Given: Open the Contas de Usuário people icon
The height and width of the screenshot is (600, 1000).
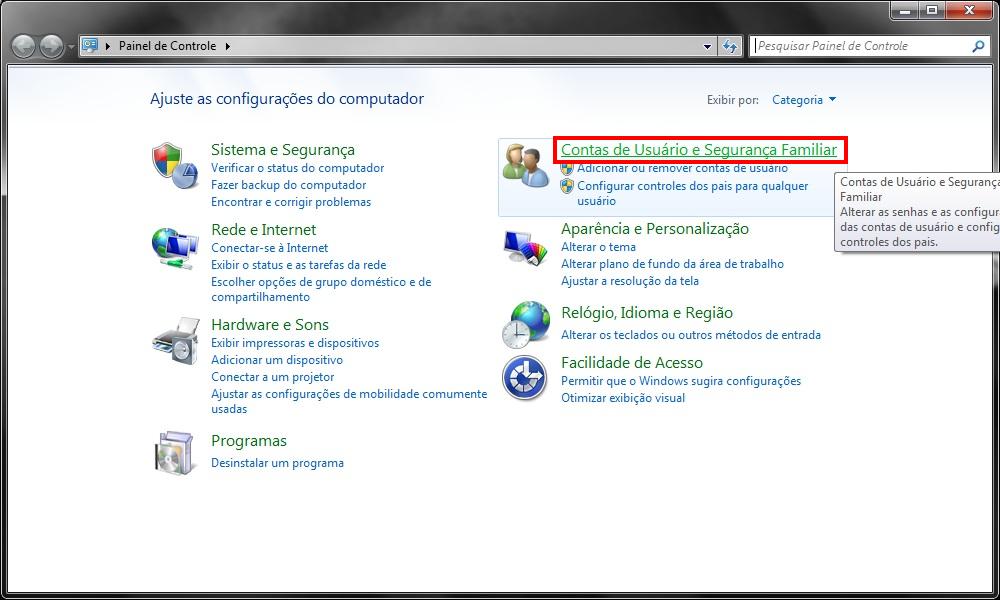Looking at the screenshot, I should [526, 165].
